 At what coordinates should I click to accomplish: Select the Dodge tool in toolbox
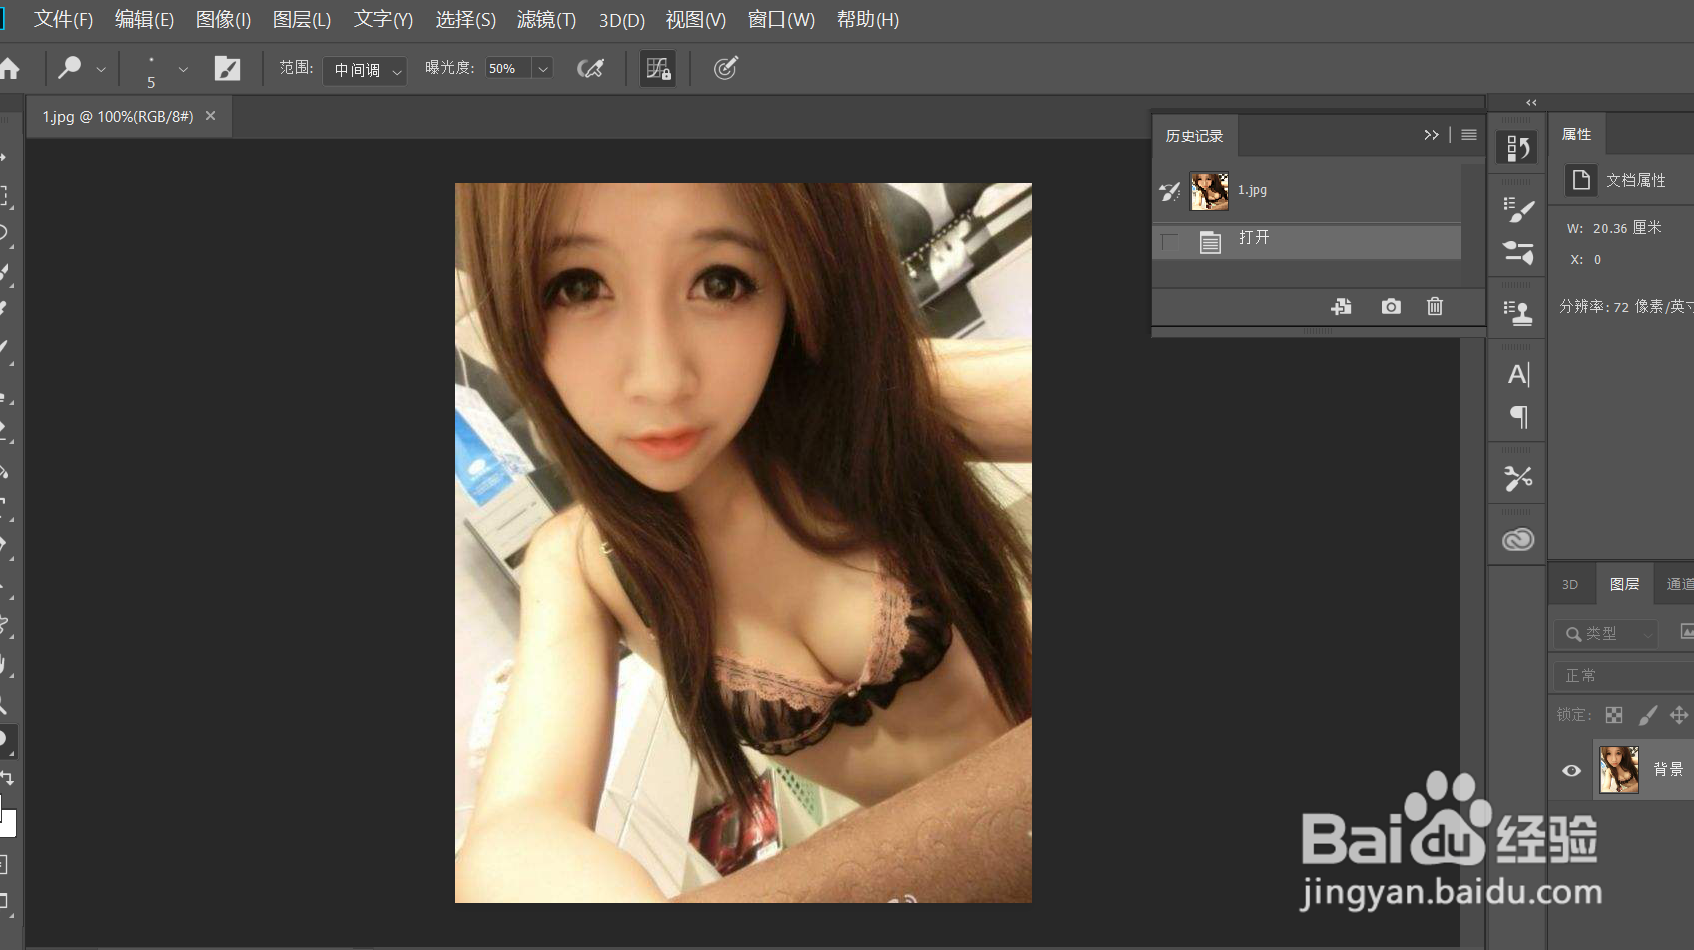click(5, 741)
